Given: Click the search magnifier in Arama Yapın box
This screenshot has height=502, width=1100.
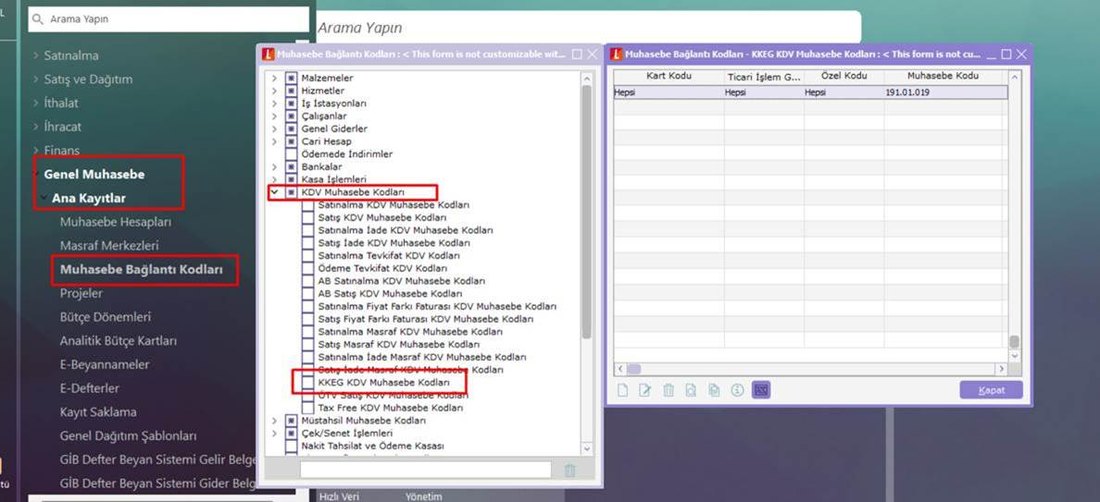Looking at the screenshot, I should [38, 20].
